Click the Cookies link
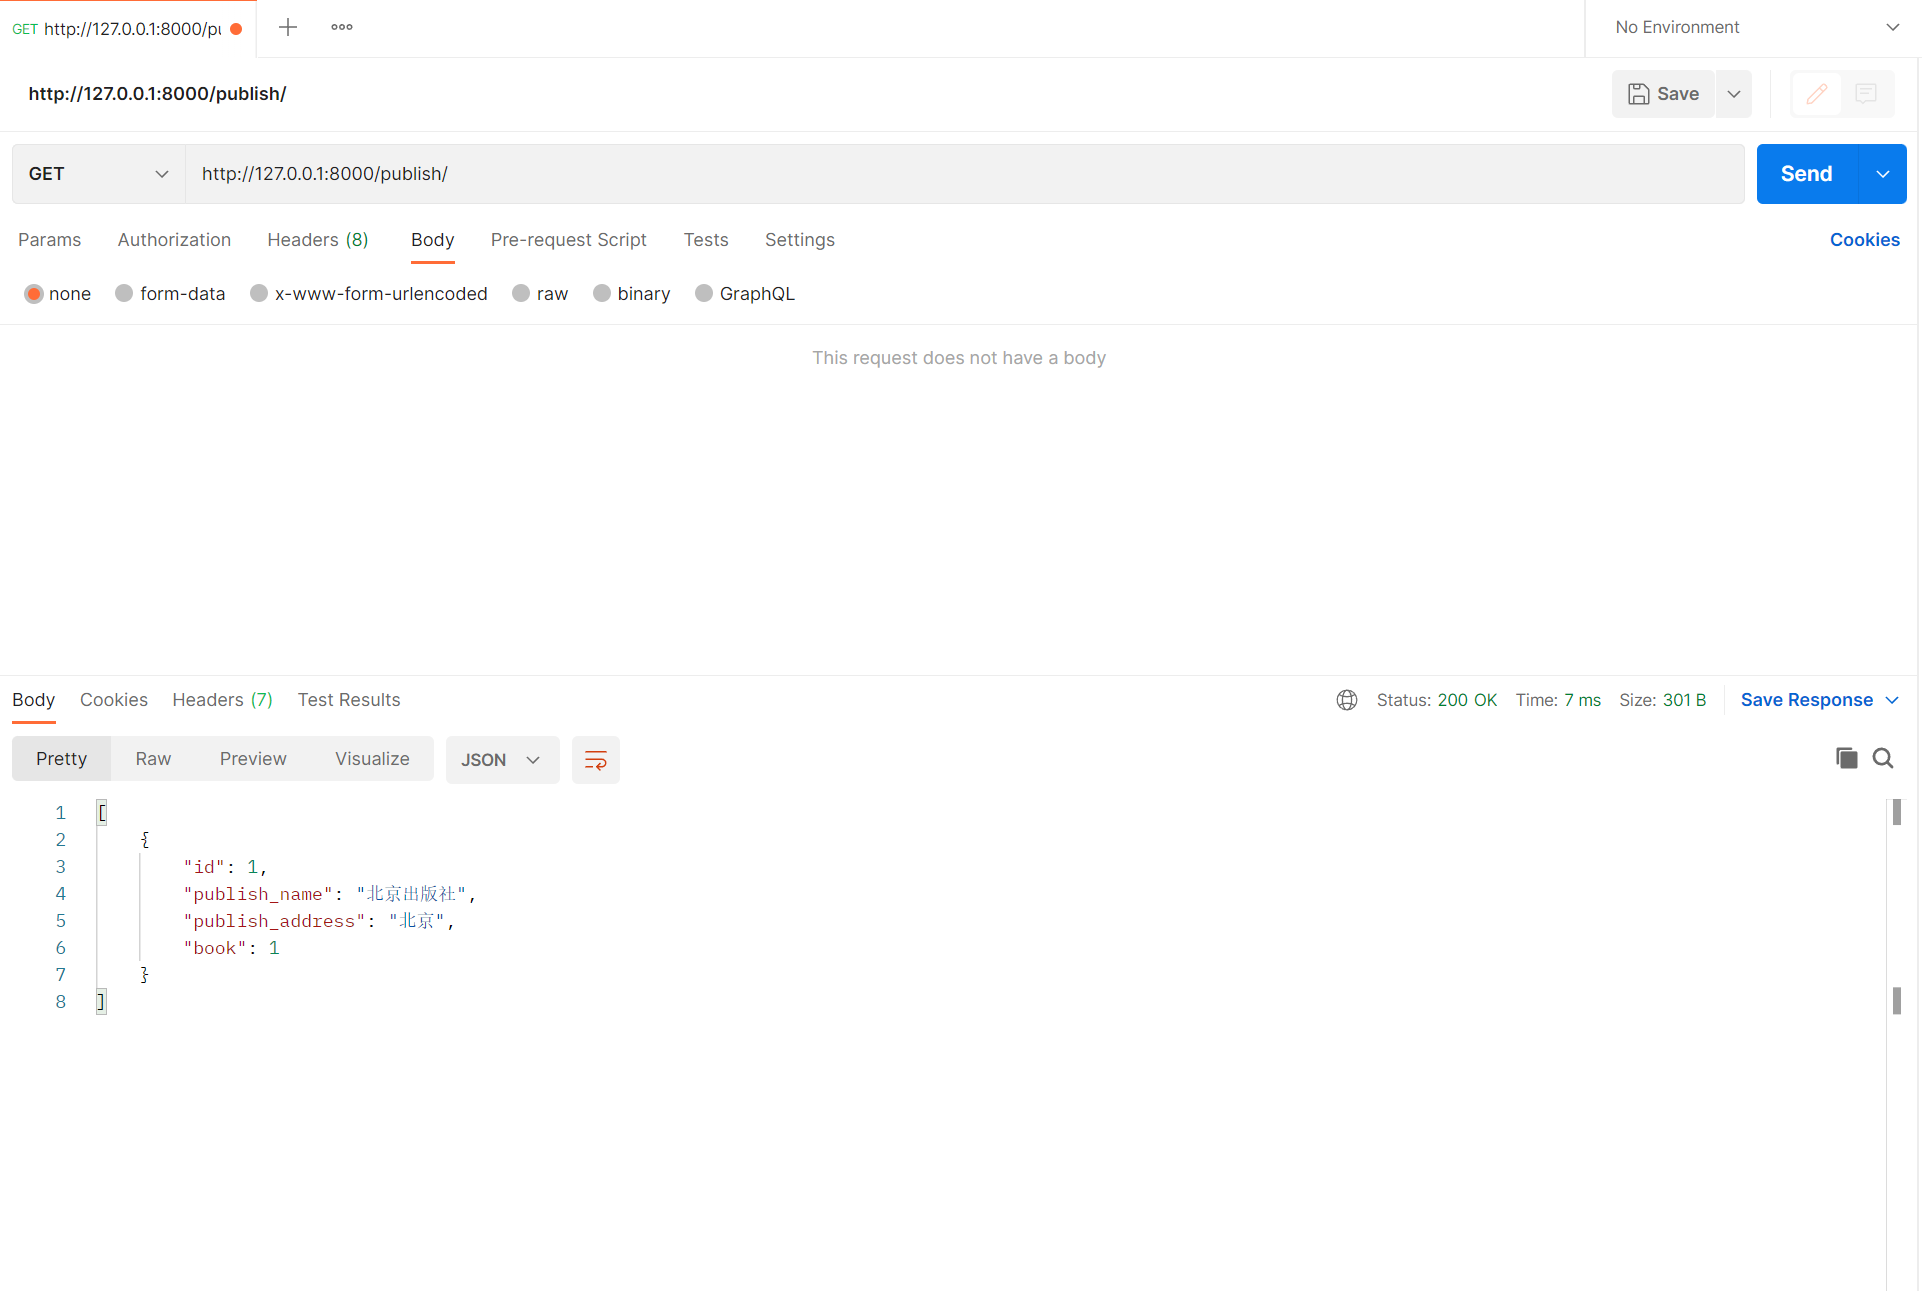The height and width of the screenshot is (1291, 1922). [1864, 240]
